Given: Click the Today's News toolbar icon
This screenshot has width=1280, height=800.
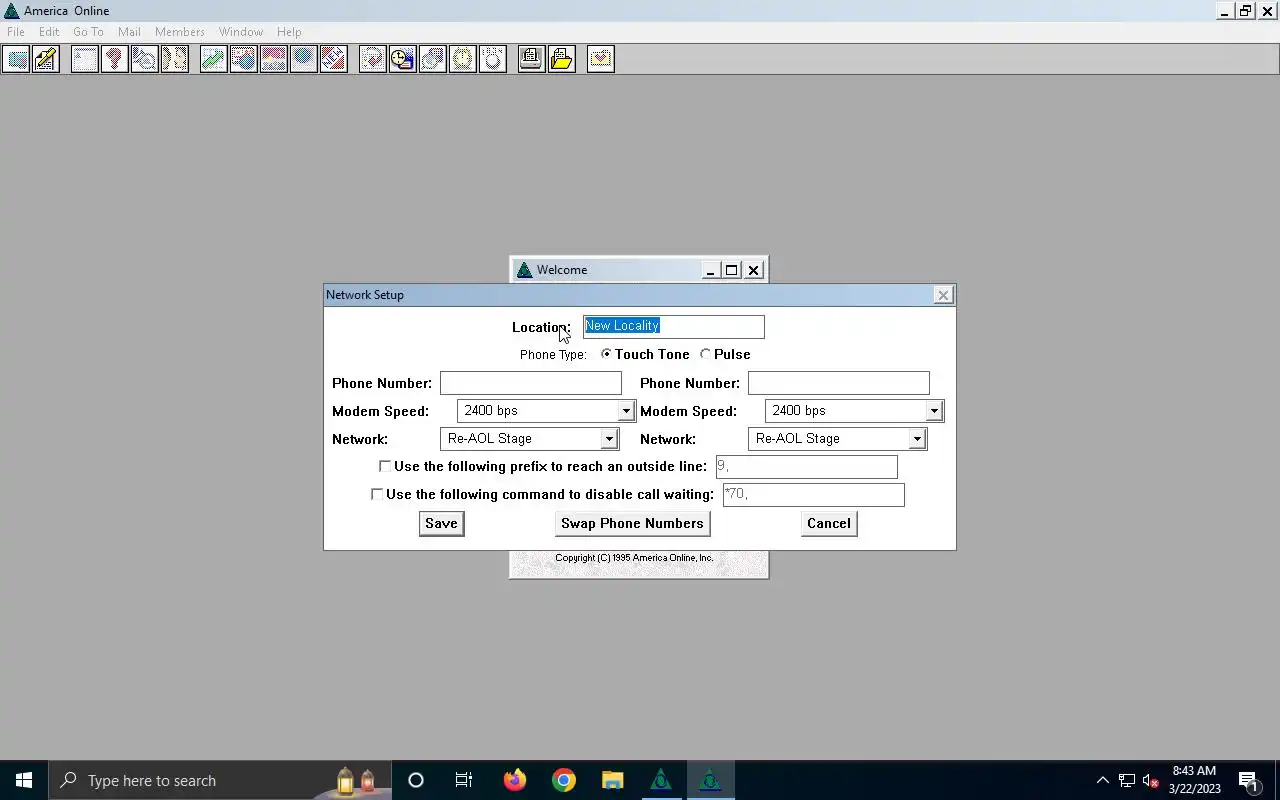Looking at the screenshot, I should tap(244, 59).
